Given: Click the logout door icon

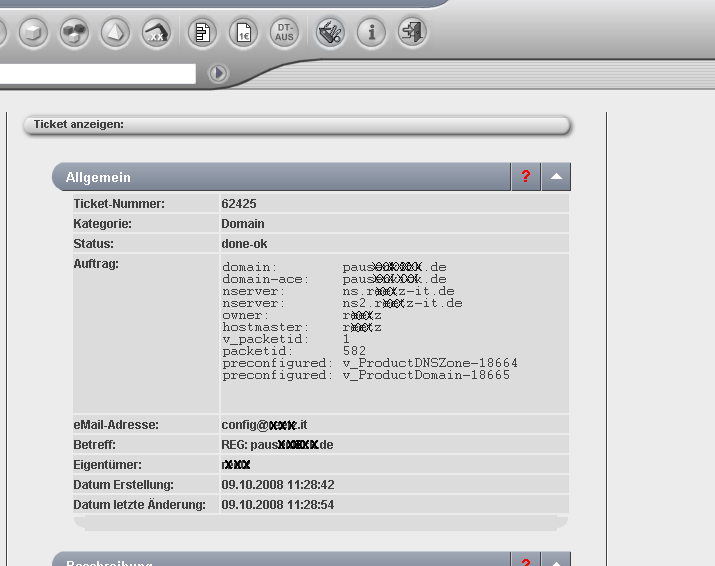Looking at the screenshot, I should click(x=412, y=33).
